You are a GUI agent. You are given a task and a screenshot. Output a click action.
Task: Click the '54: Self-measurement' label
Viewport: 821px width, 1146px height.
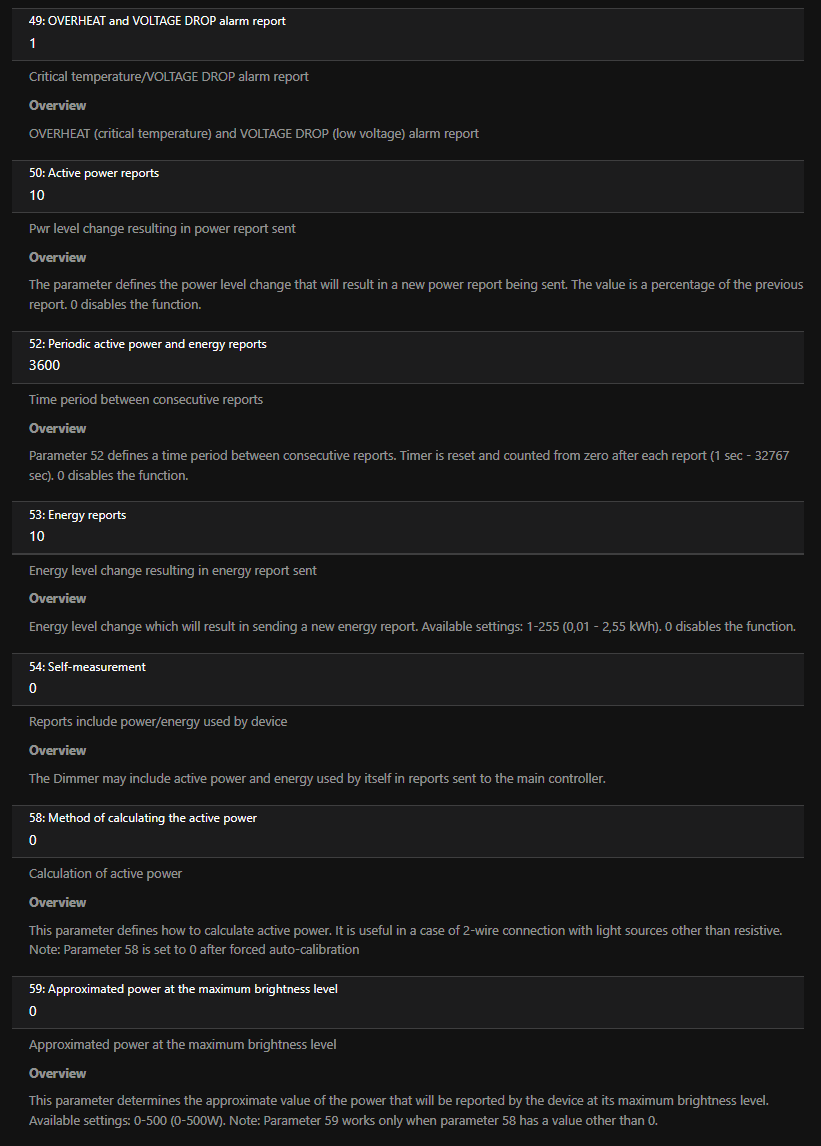pyautogui.click(x=87, y=667)
